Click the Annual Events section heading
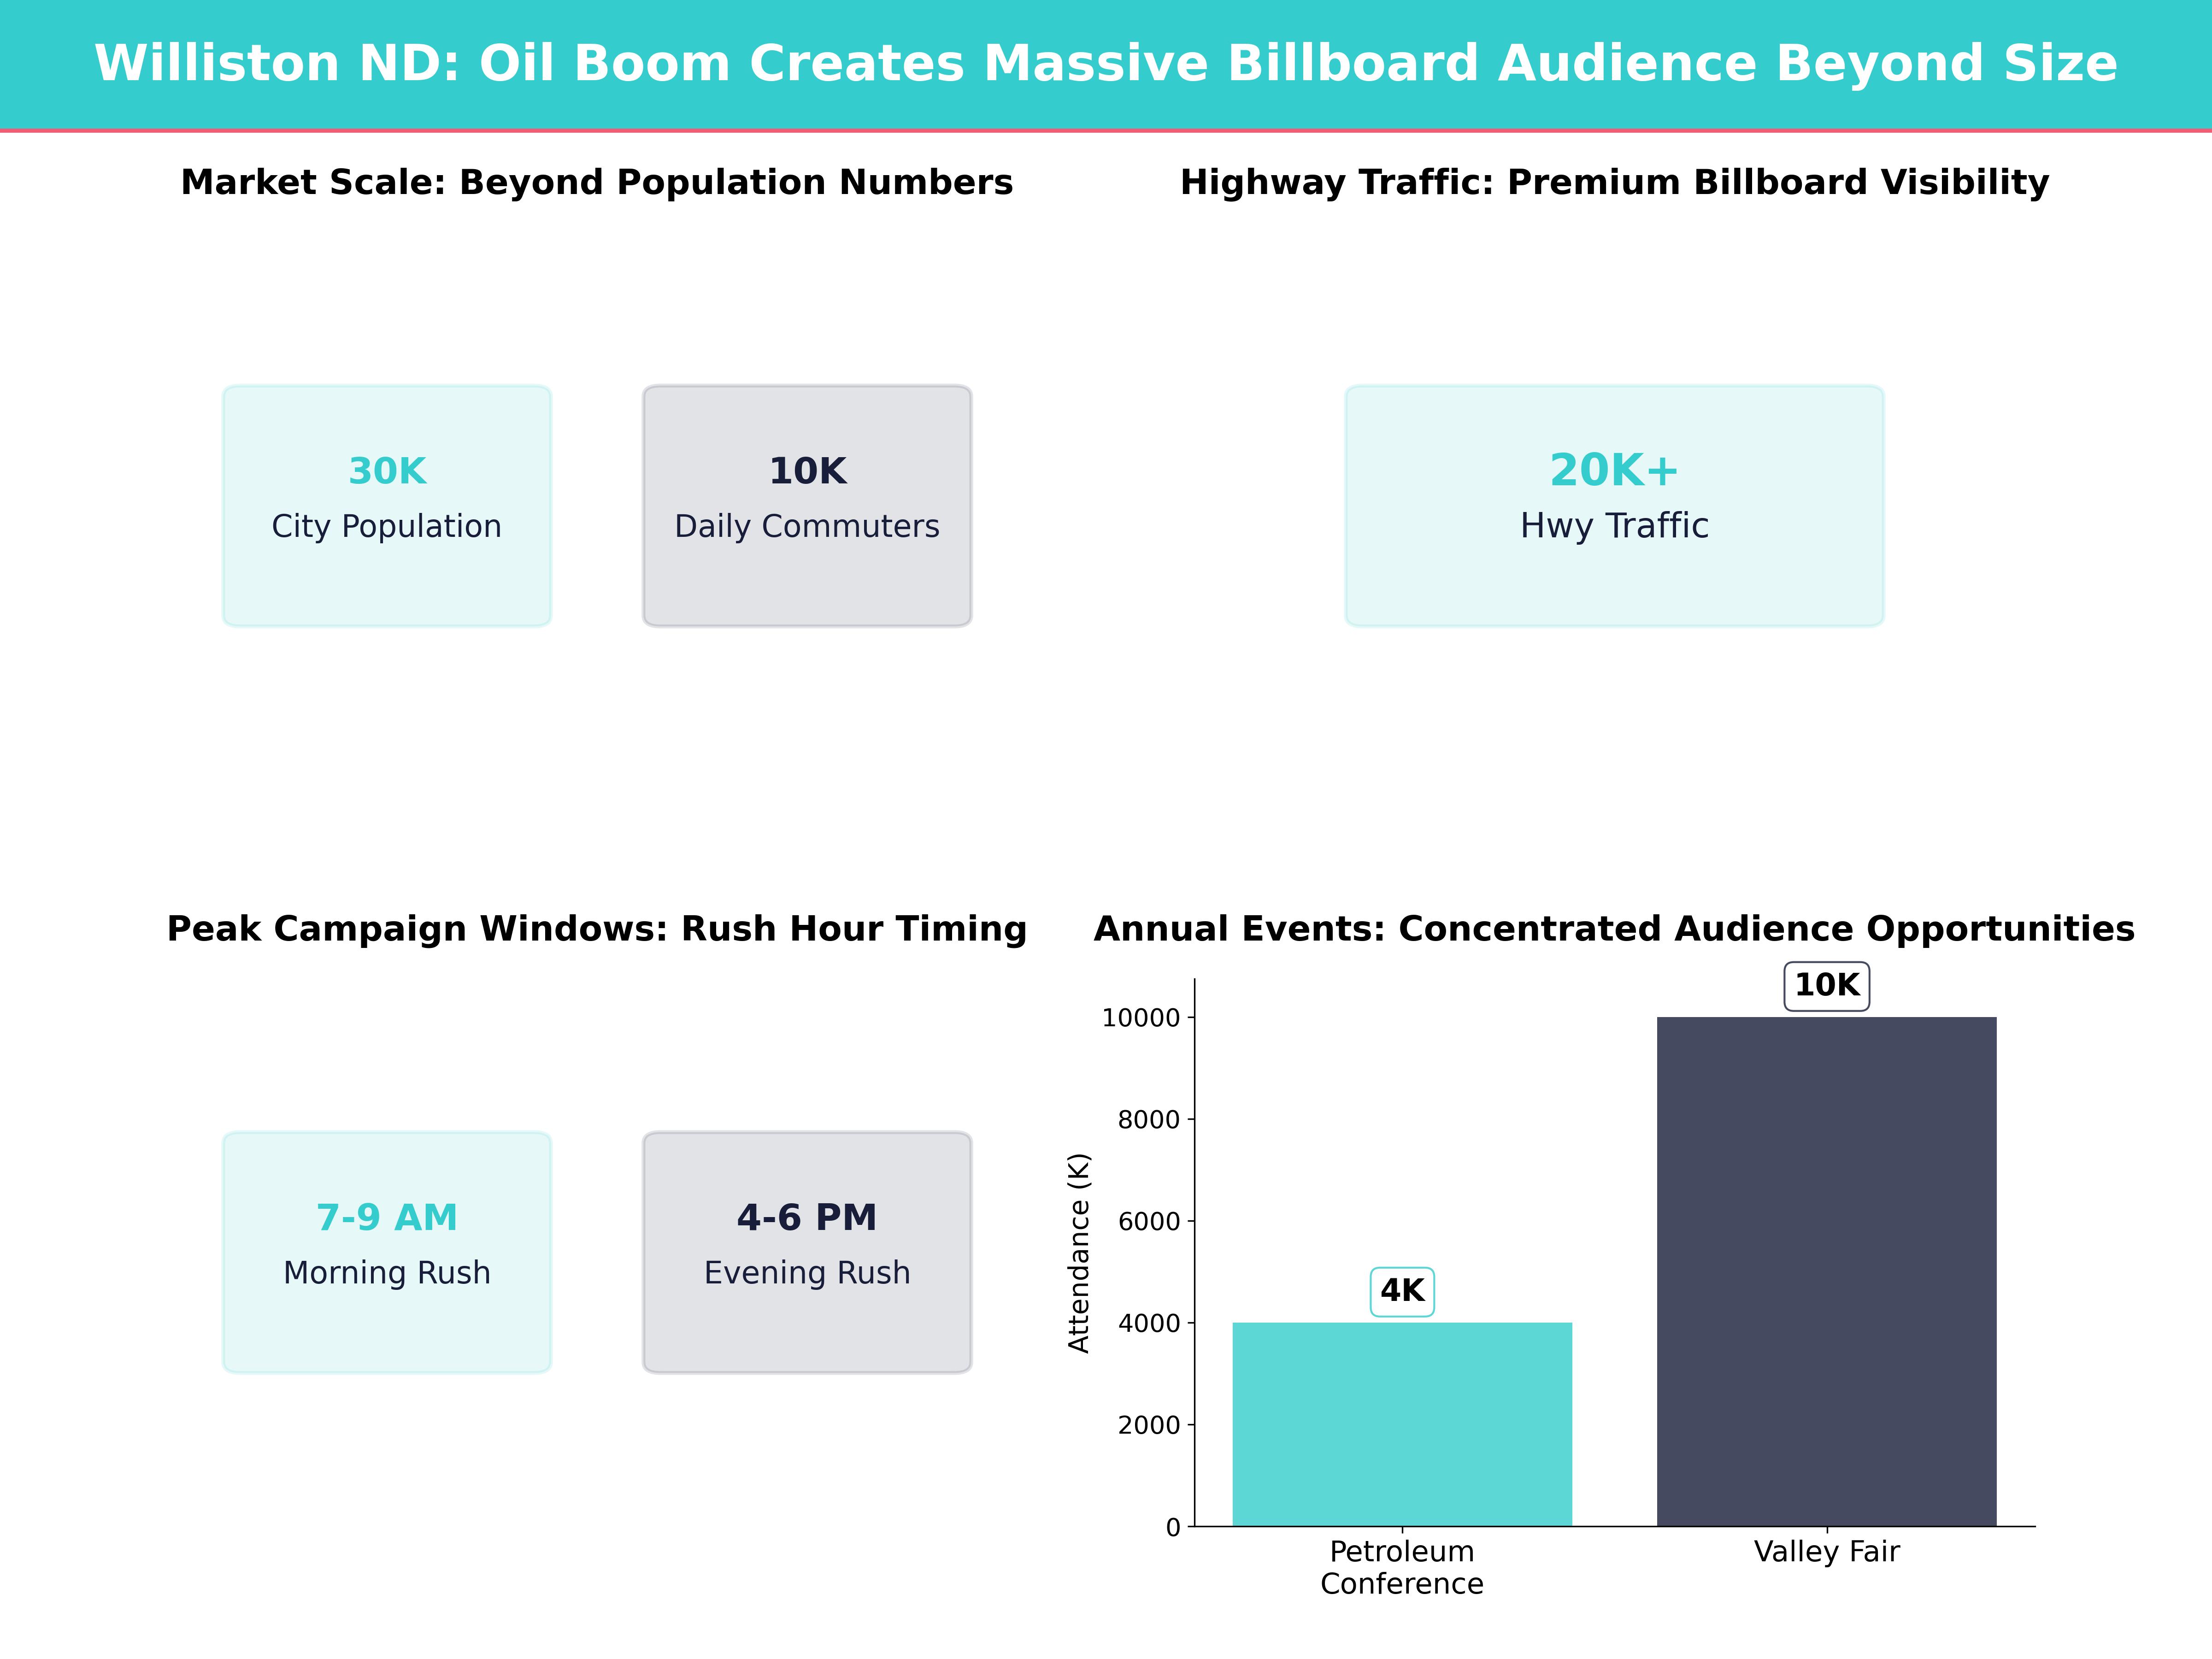This screenshot has width=2212, height=1659. (1614, 929)
